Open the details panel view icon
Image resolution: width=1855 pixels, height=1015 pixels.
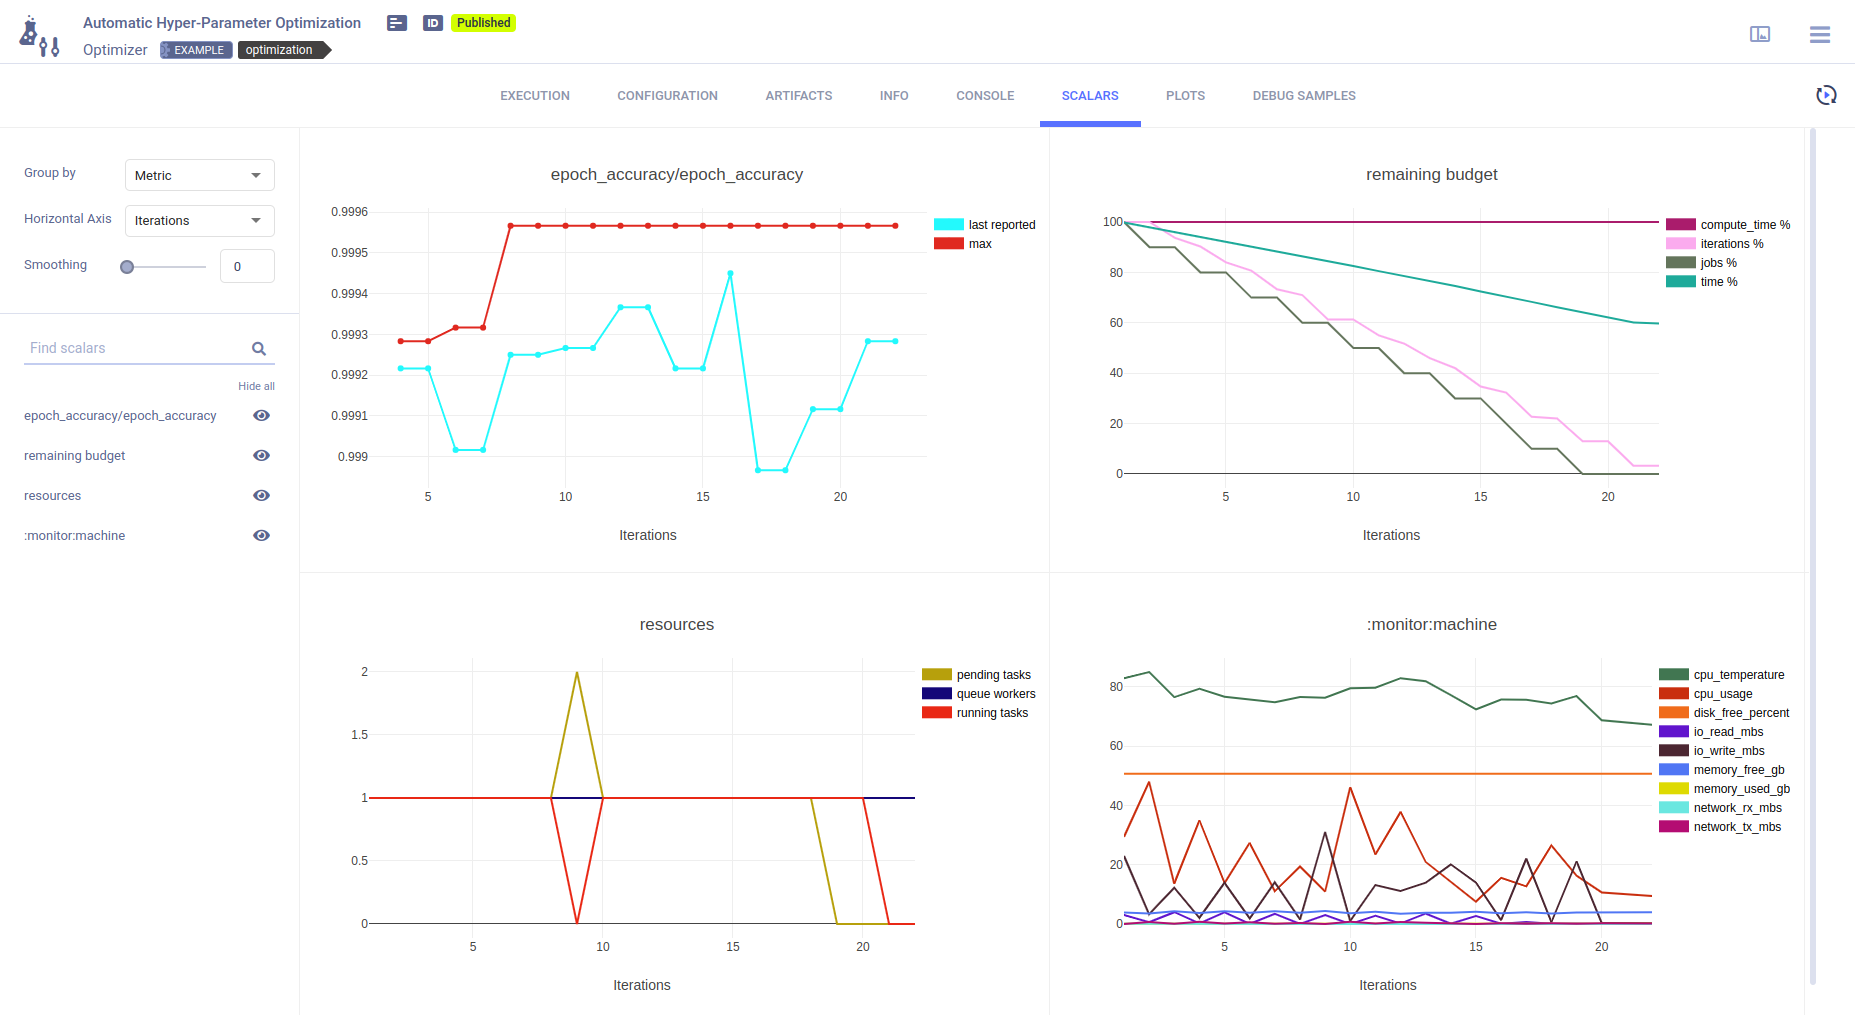tap(1759, 35)
